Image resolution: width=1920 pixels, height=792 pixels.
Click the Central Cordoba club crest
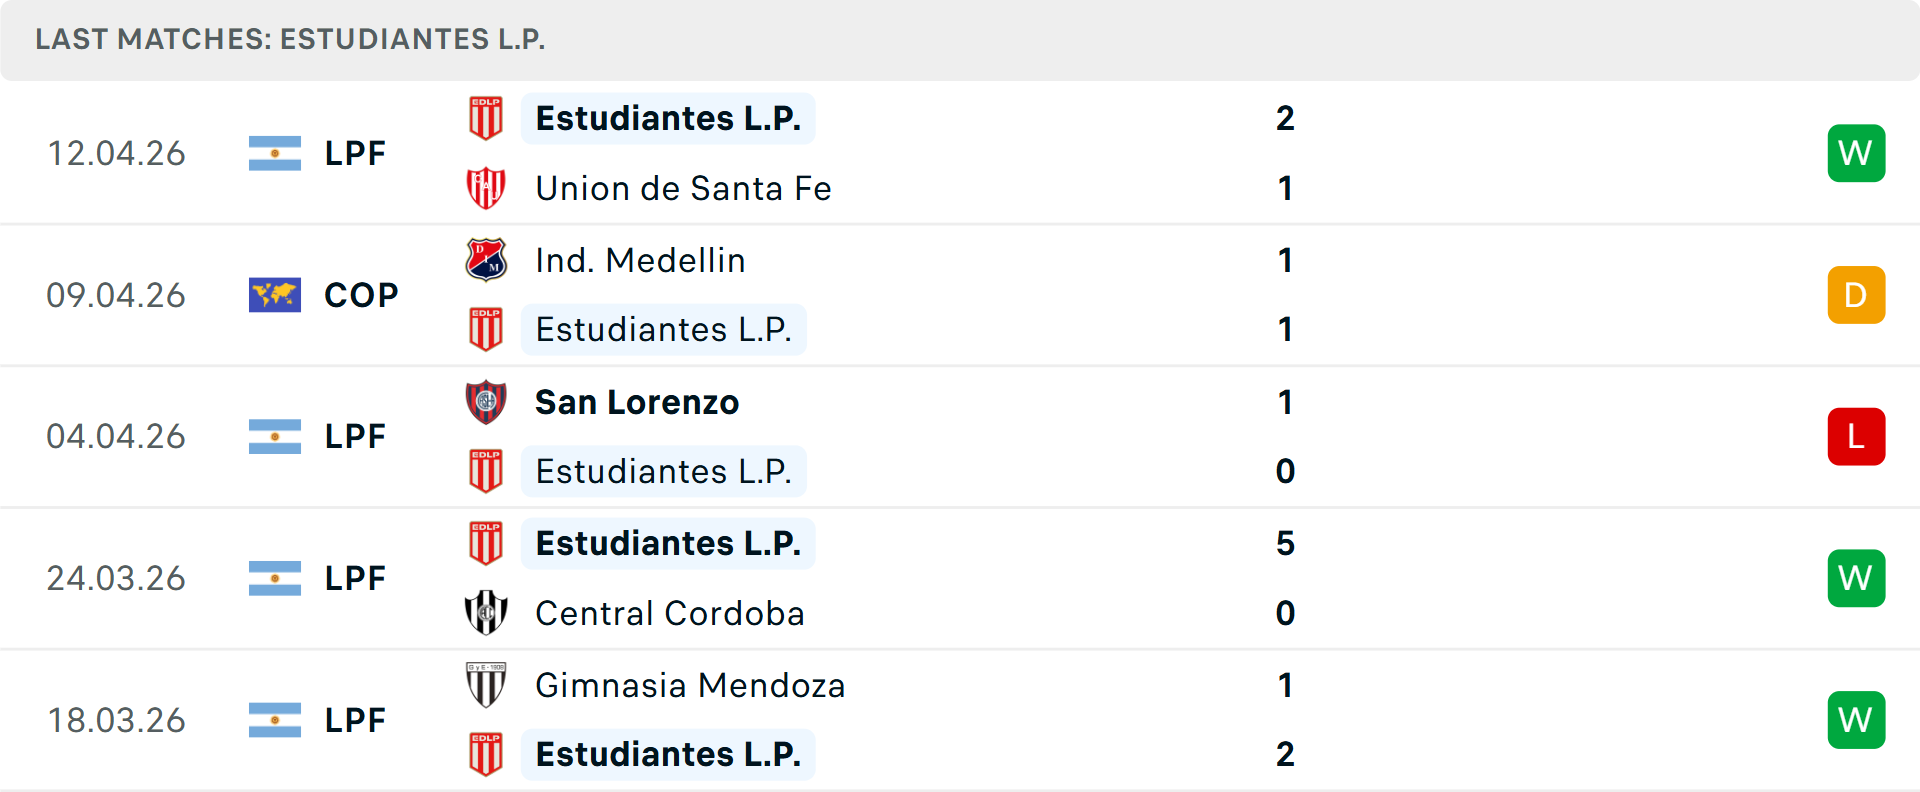click(486, 613)
